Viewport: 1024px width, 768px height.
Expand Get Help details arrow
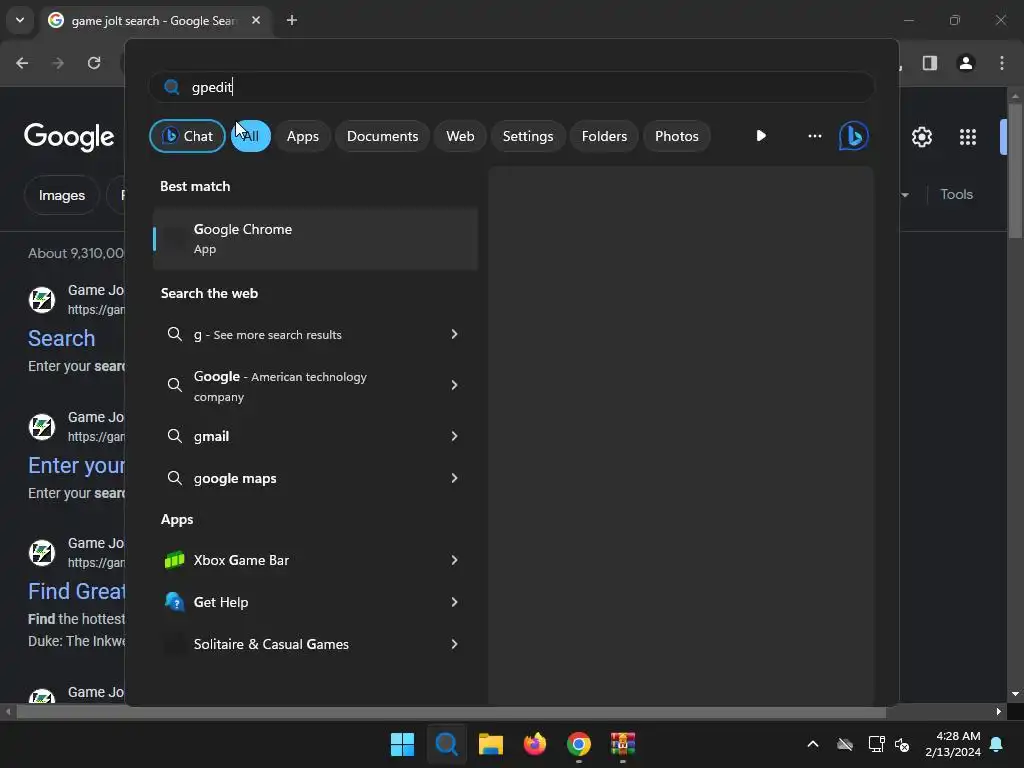(455, 602)
